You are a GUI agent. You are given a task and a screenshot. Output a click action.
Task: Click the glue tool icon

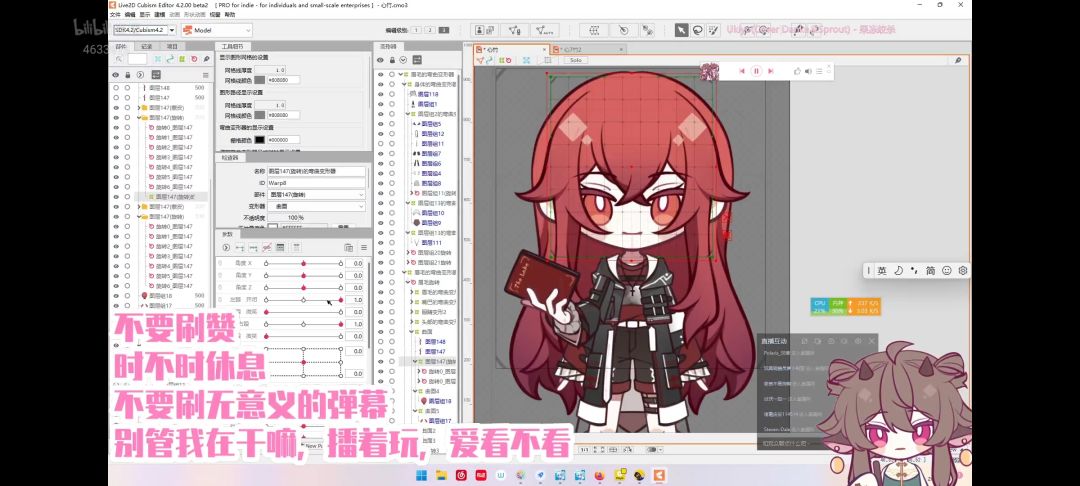647,30
